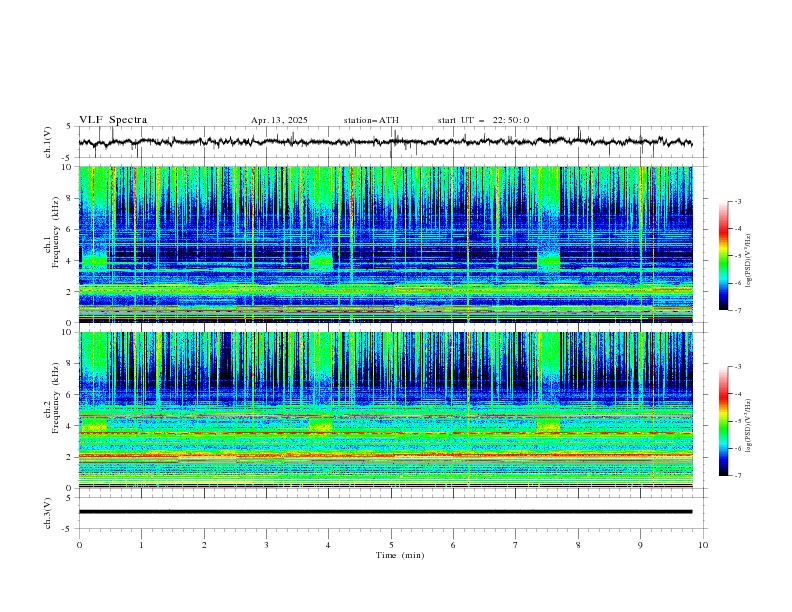The width and height of the screenshot is (792, 612).
Task: Click time axis tick label "7"
Action: pos(516,545)
